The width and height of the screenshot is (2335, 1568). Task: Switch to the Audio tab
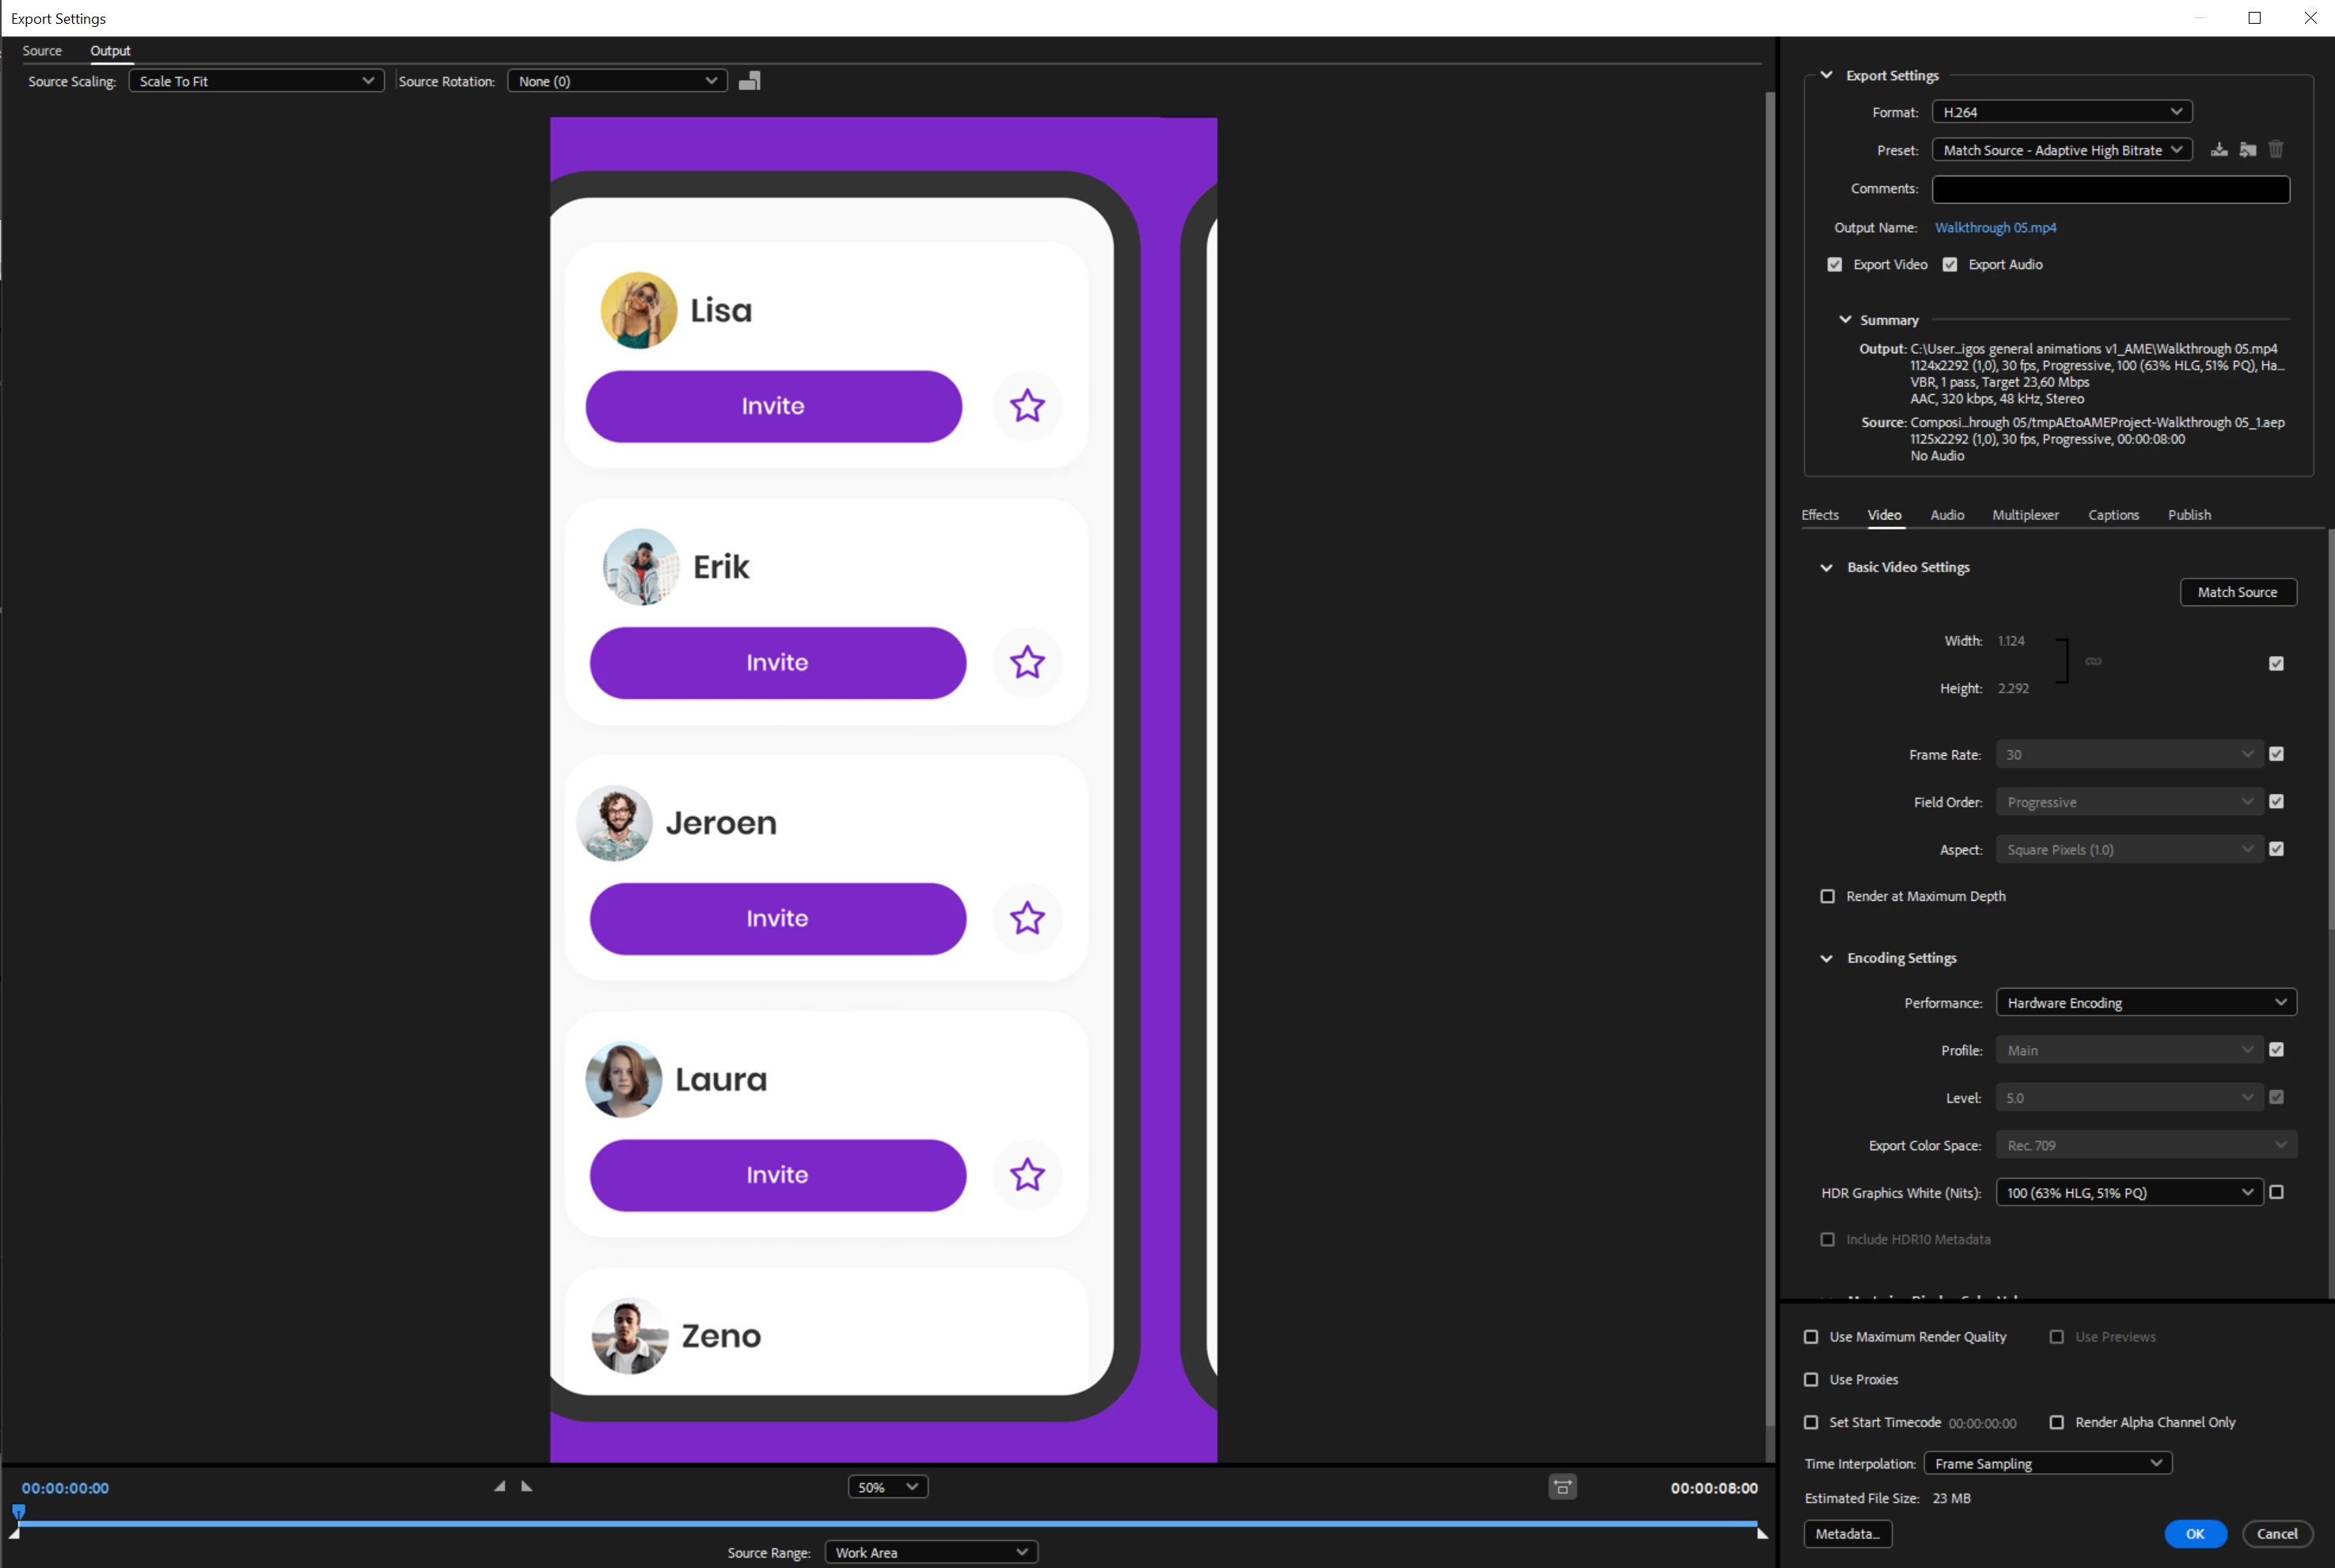[x=1946, y=515]
